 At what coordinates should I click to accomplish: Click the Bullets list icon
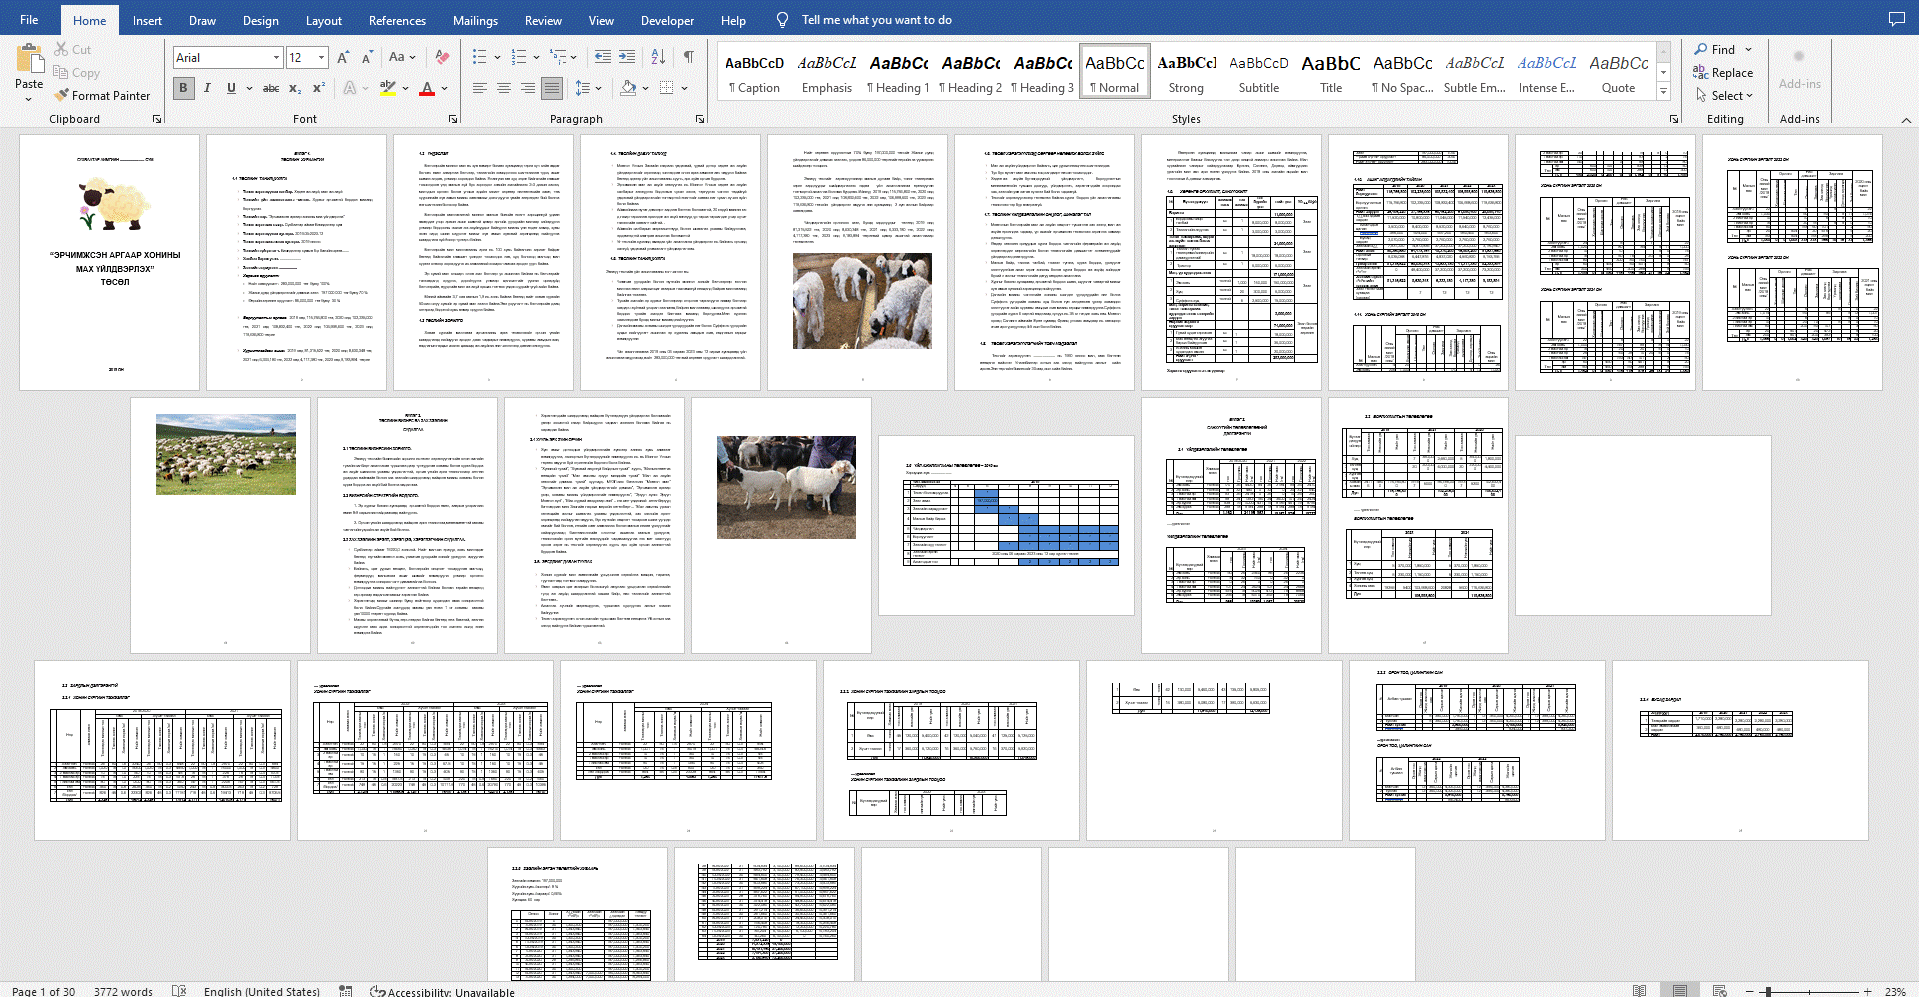click(479, 57)
